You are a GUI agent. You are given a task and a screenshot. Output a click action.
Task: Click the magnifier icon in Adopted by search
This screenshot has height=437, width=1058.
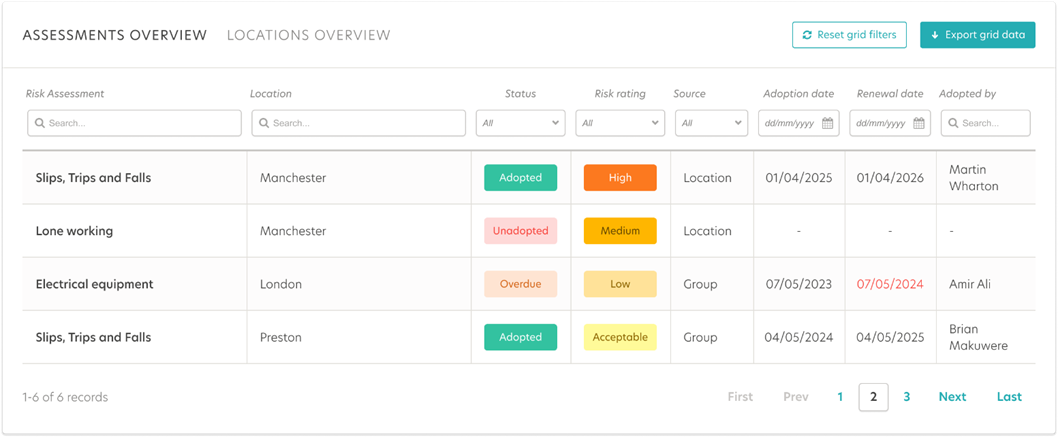point(953,123)
